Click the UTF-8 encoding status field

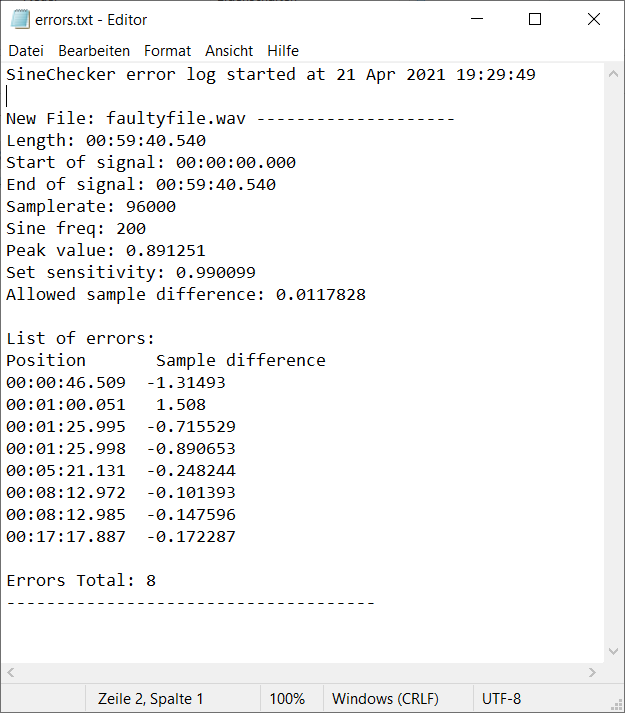(x=501, y=698)
